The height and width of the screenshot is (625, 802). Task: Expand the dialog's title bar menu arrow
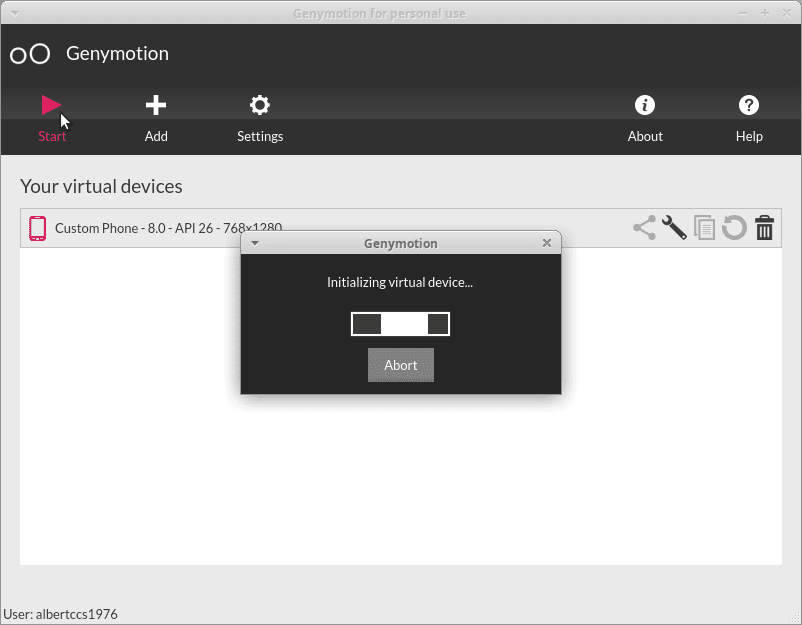click(x=255, y=243)
